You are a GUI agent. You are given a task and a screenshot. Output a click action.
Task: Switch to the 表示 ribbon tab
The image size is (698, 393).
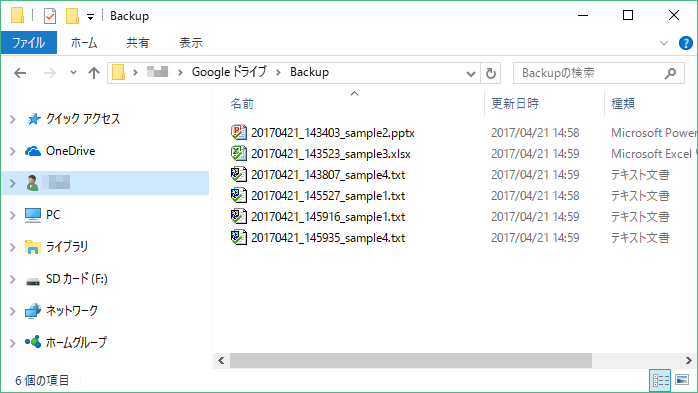[x=191, y=43]
